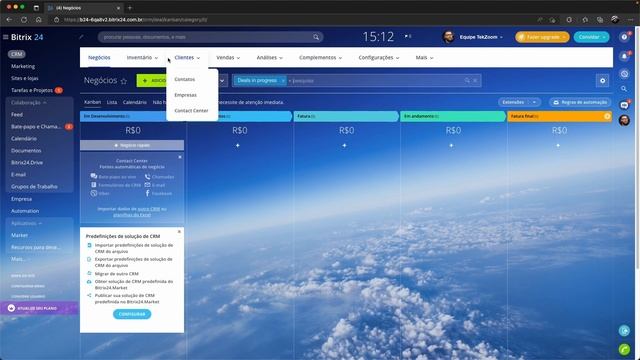Remove the Deals in progress filter tag

282,81
